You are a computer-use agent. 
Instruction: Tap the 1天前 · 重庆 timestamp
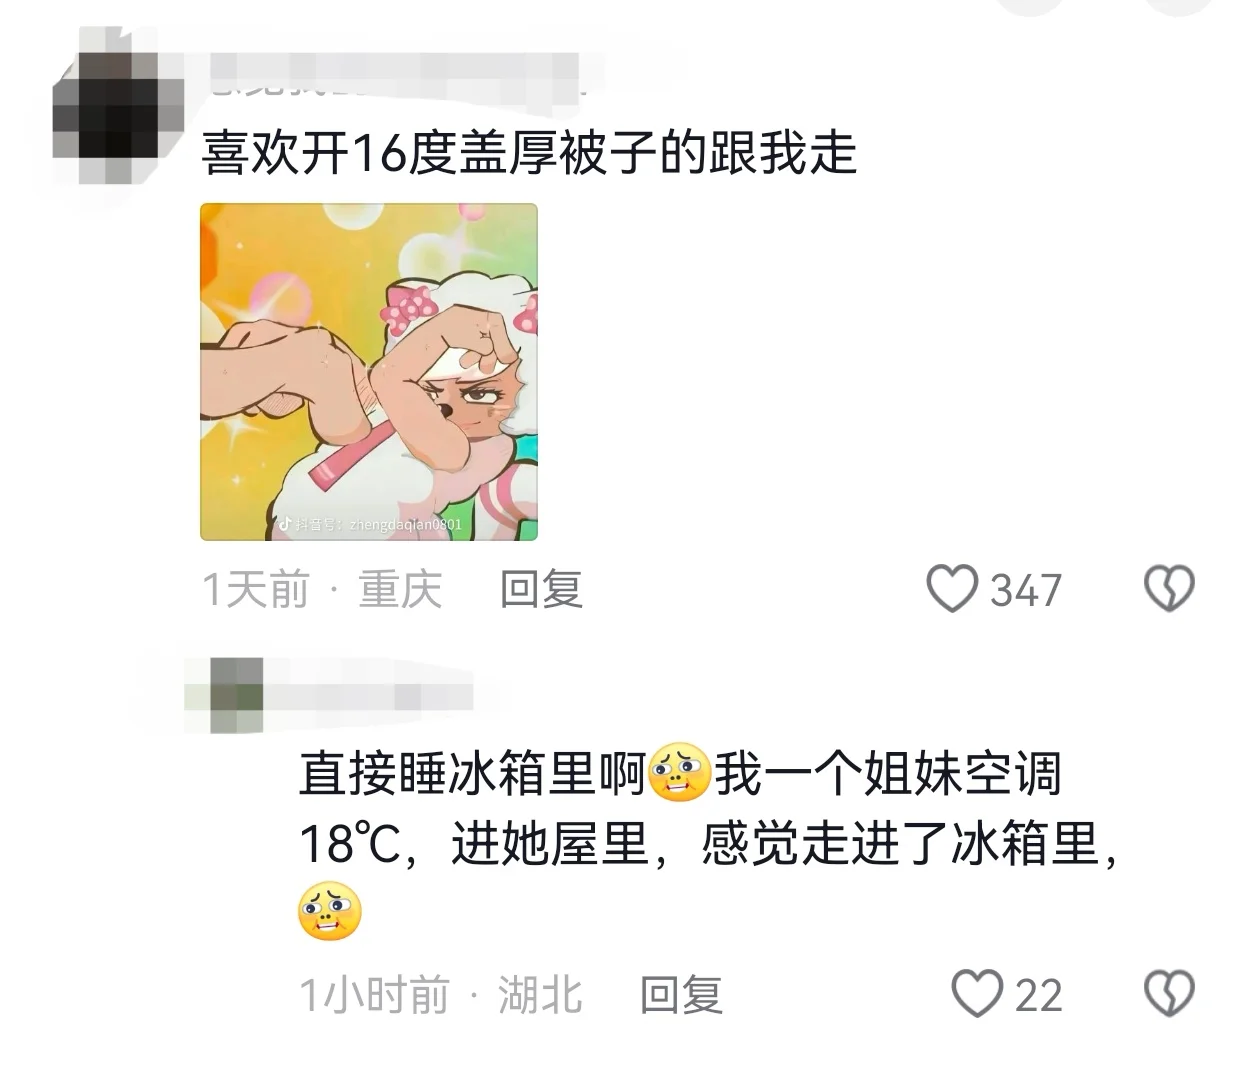click(x=322, y=589)
